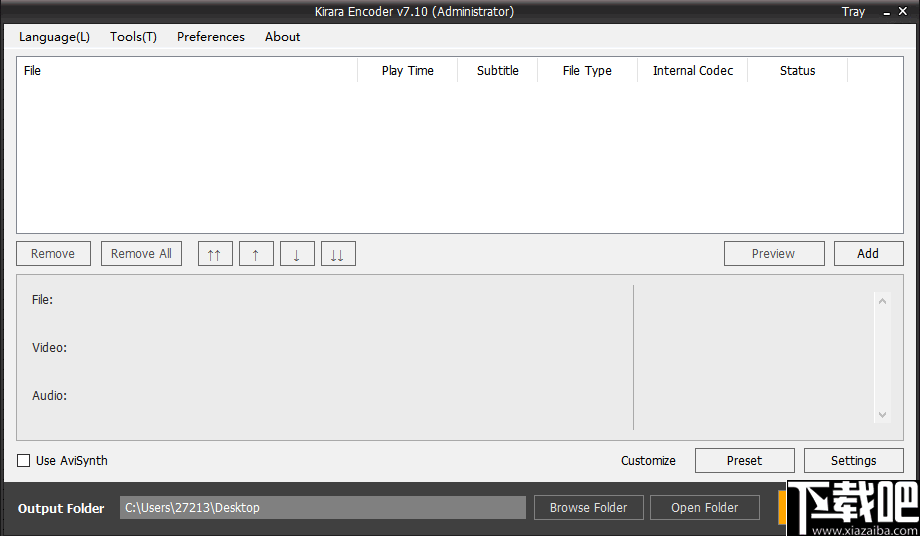The width and height of the screenshot is (922, 536).
Task: Click the Open Folder button
Action: point(704,508)
